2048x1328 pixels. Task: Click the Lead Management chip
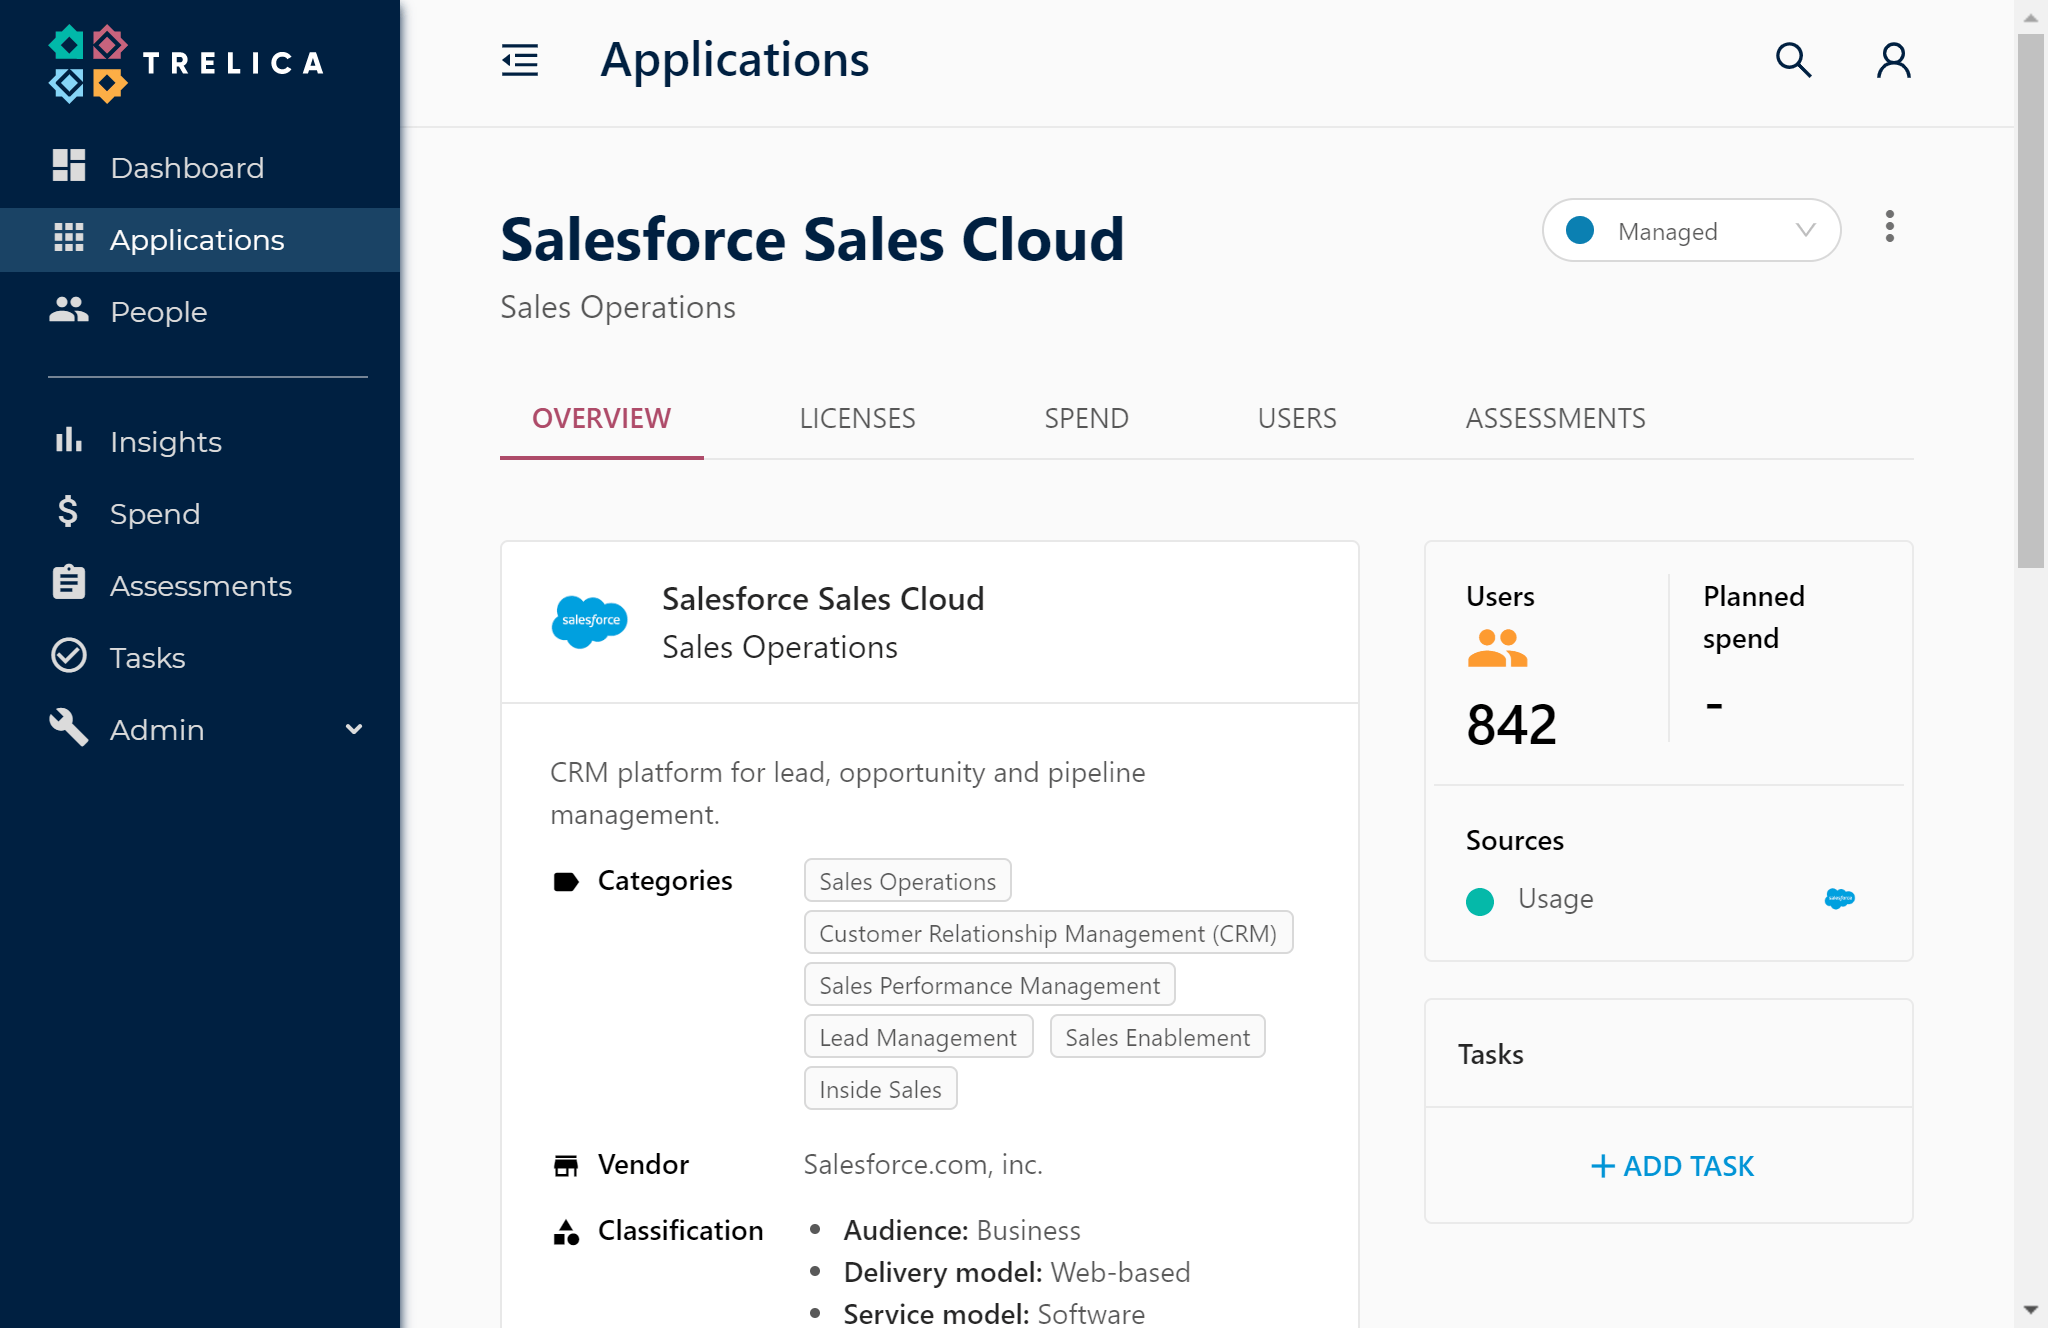pyautogui.click(x=918, y=1037)
